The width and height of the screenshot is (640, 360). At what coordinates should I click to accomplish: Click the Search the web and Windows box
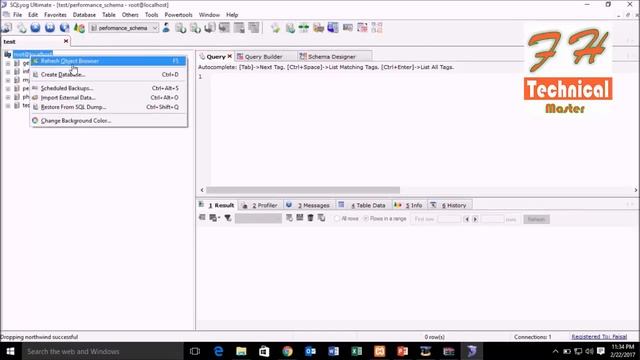[102, 351]
